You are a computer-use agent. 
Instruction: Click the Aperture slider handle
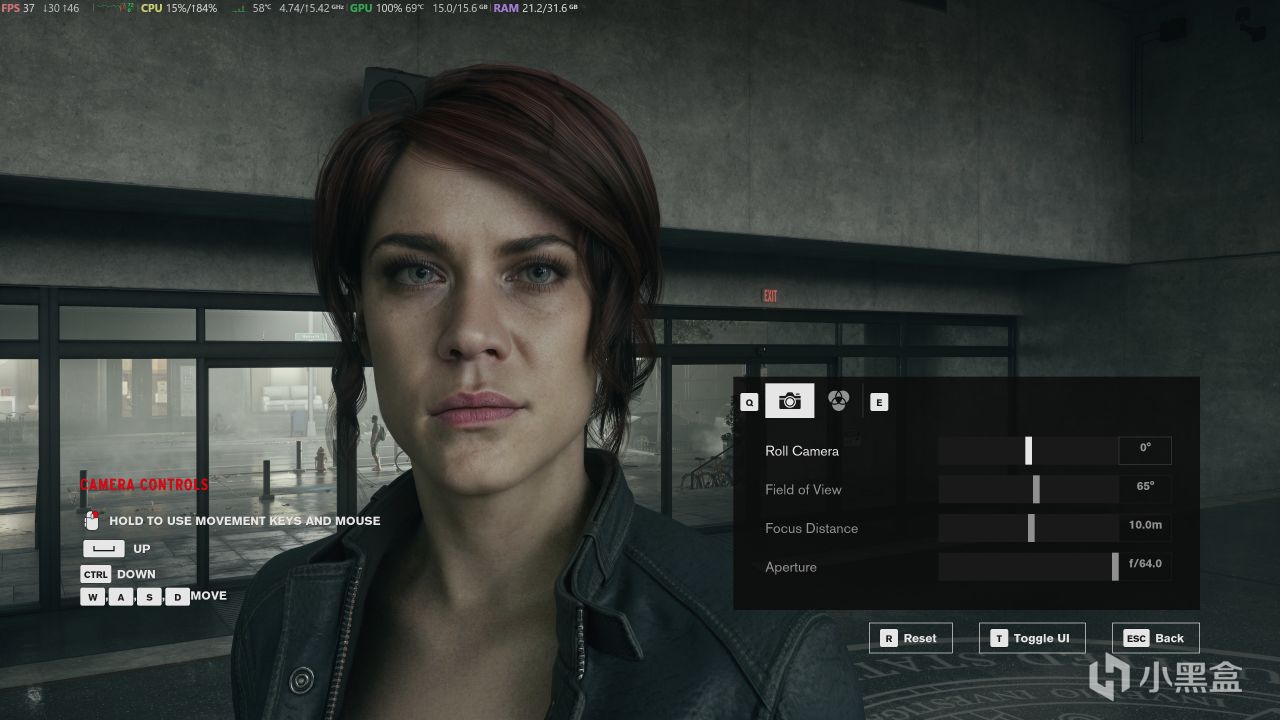coord(1115,567)
